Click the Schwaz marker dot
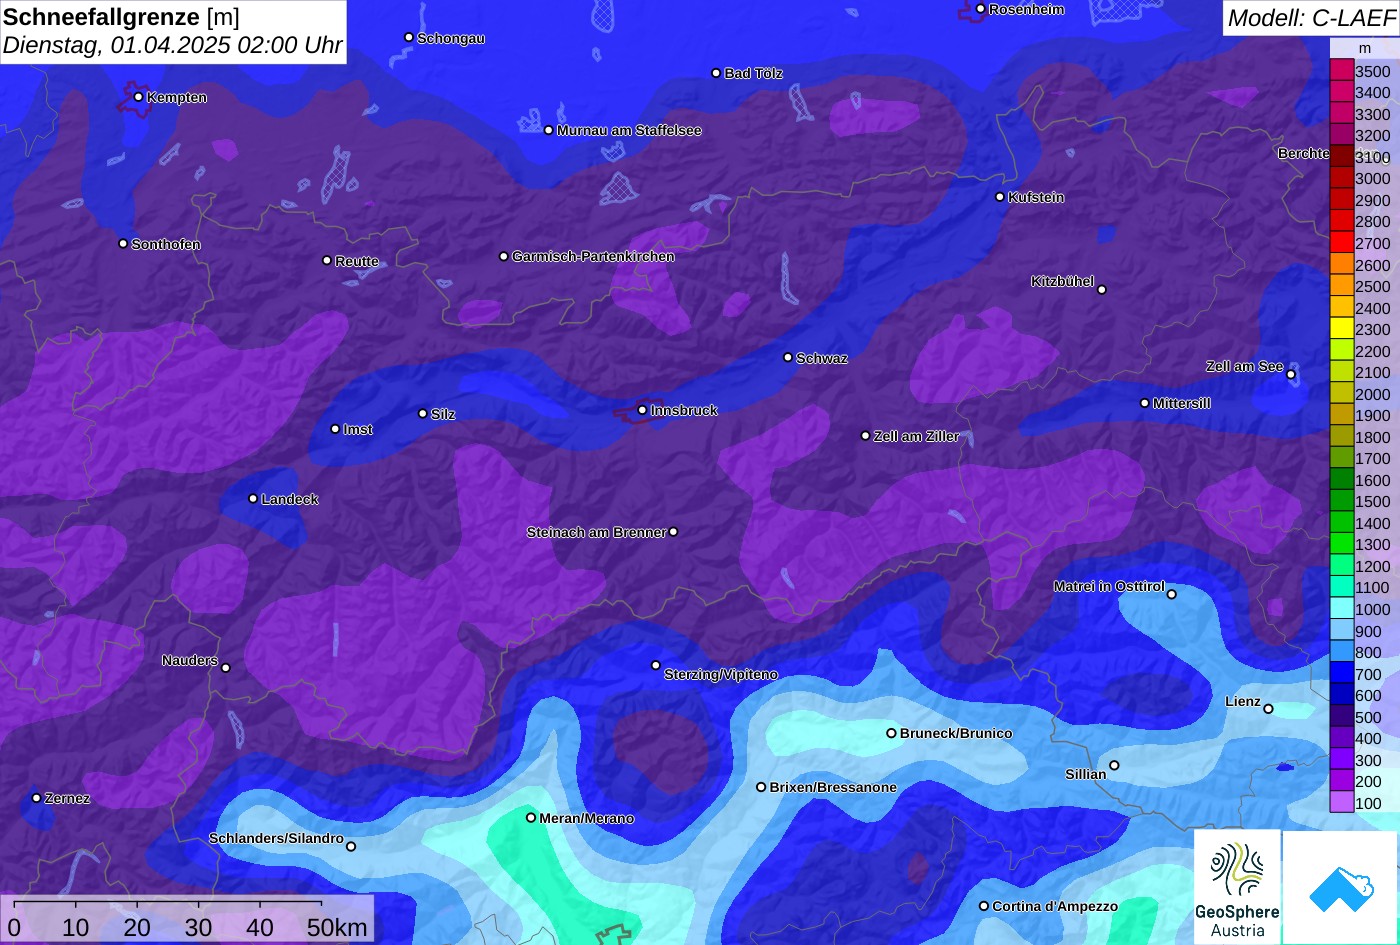Viewport: 1400px width, 945px height. click(x=788, y=357)
